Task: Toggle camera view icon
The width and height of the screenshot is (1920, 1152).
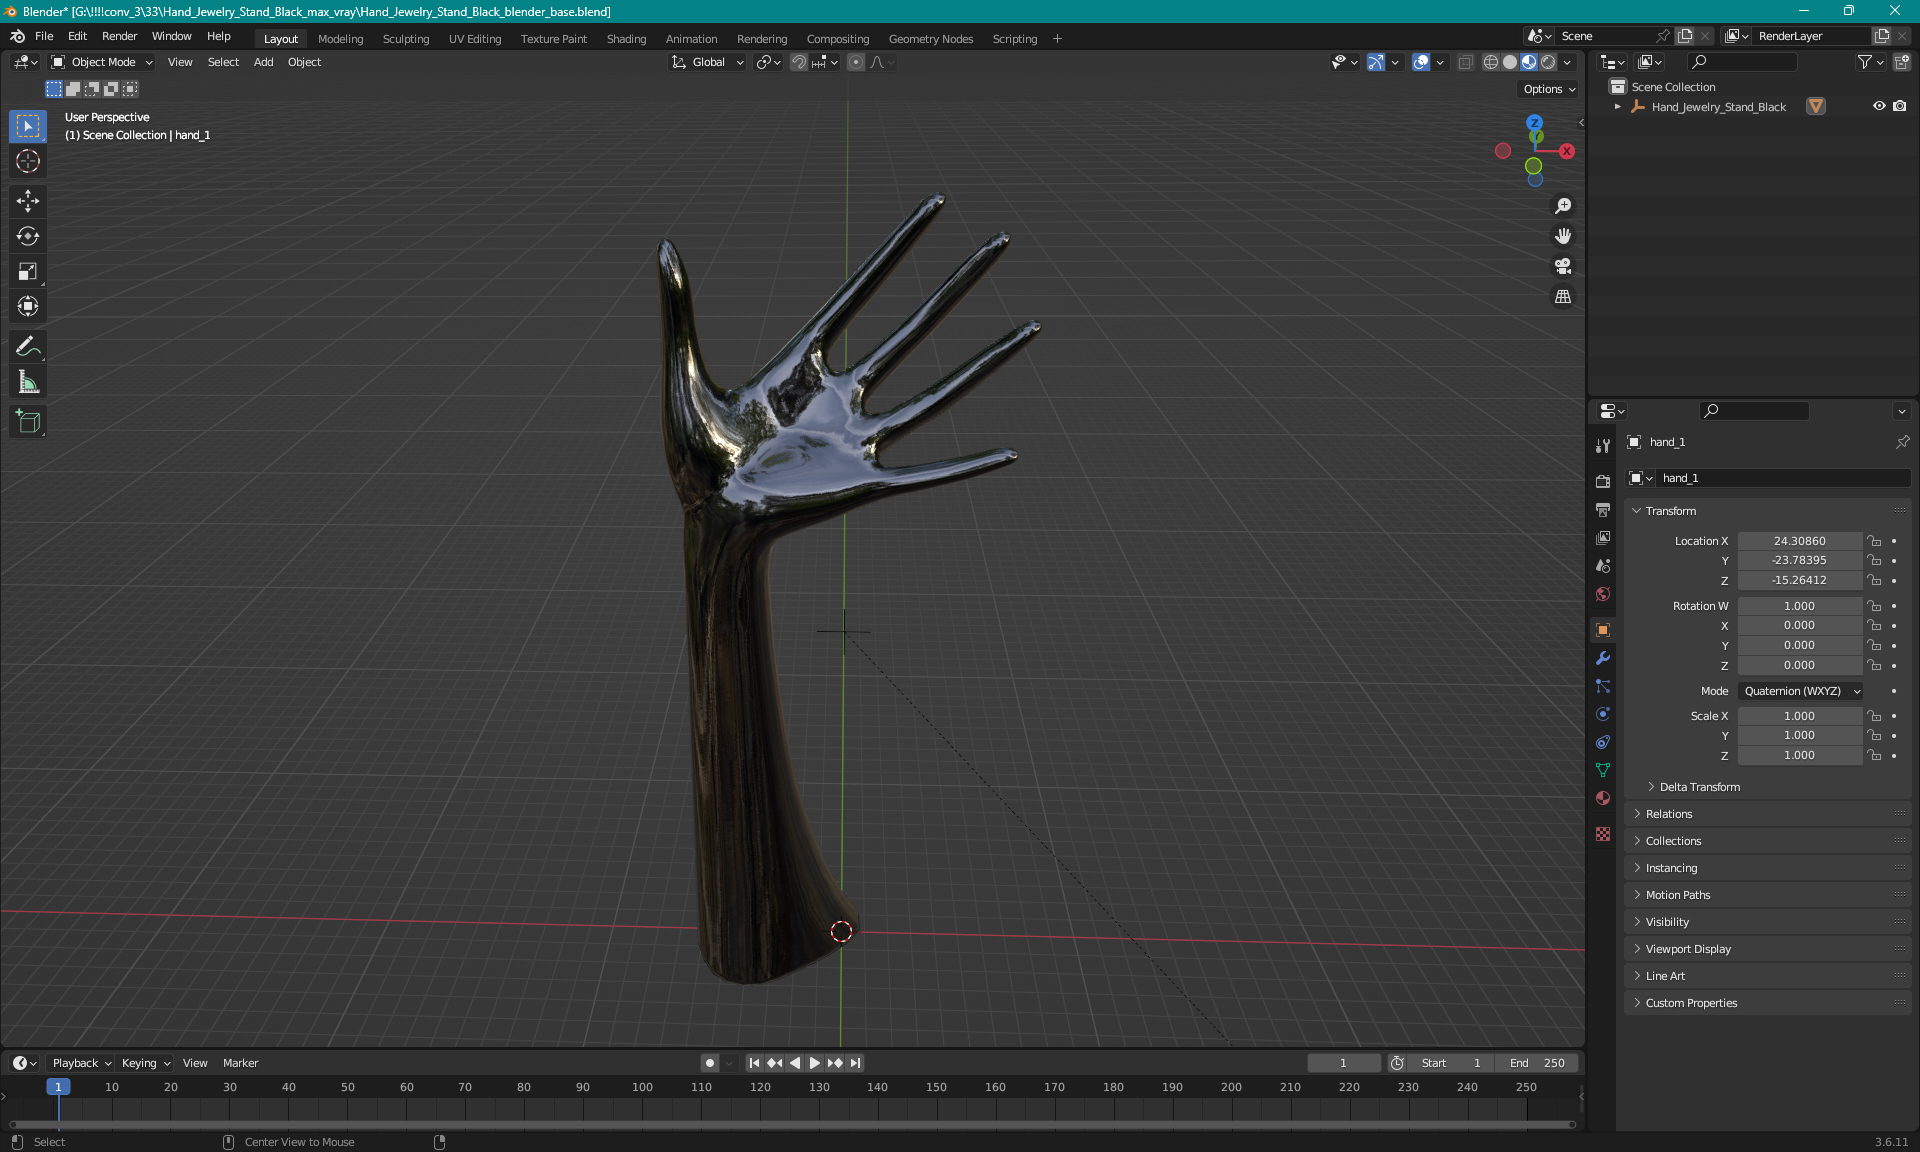Action: (x=1563, y=266)
